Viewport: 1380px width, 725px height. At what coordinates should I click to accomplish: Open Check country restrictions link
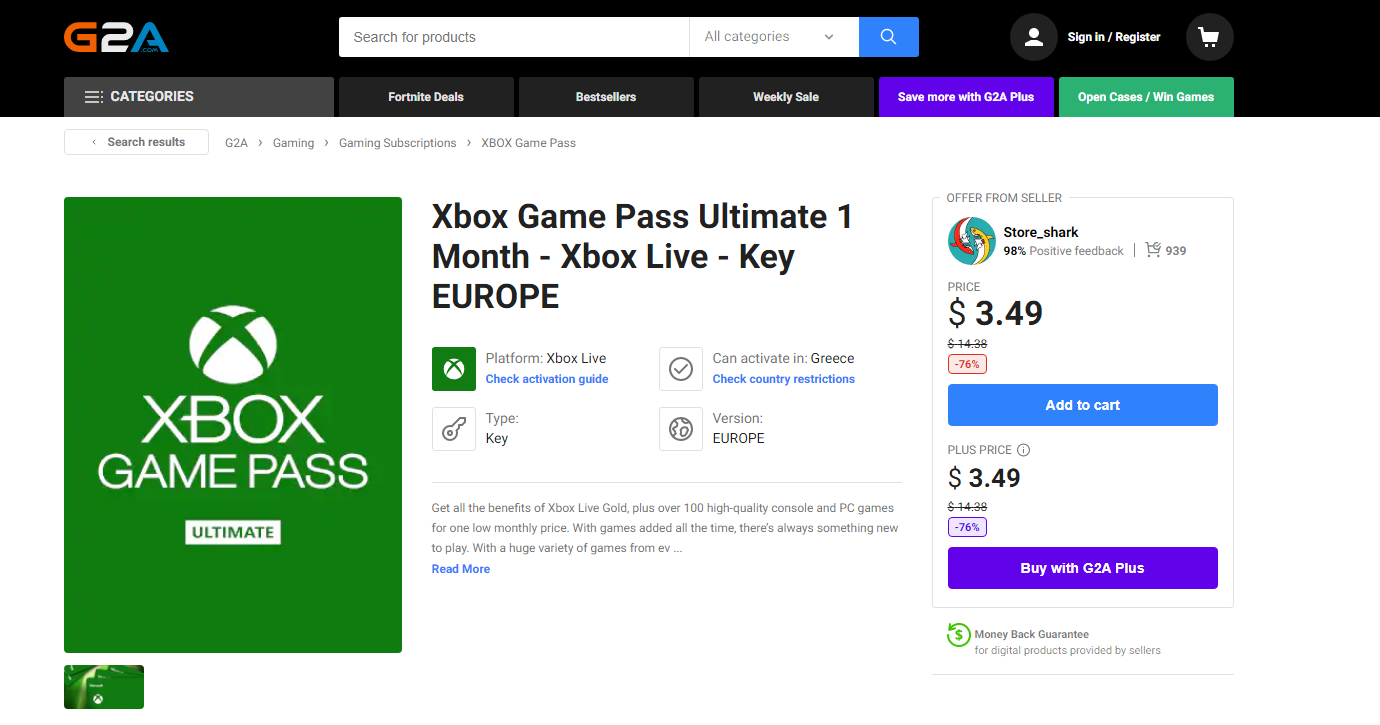point(784,379)
